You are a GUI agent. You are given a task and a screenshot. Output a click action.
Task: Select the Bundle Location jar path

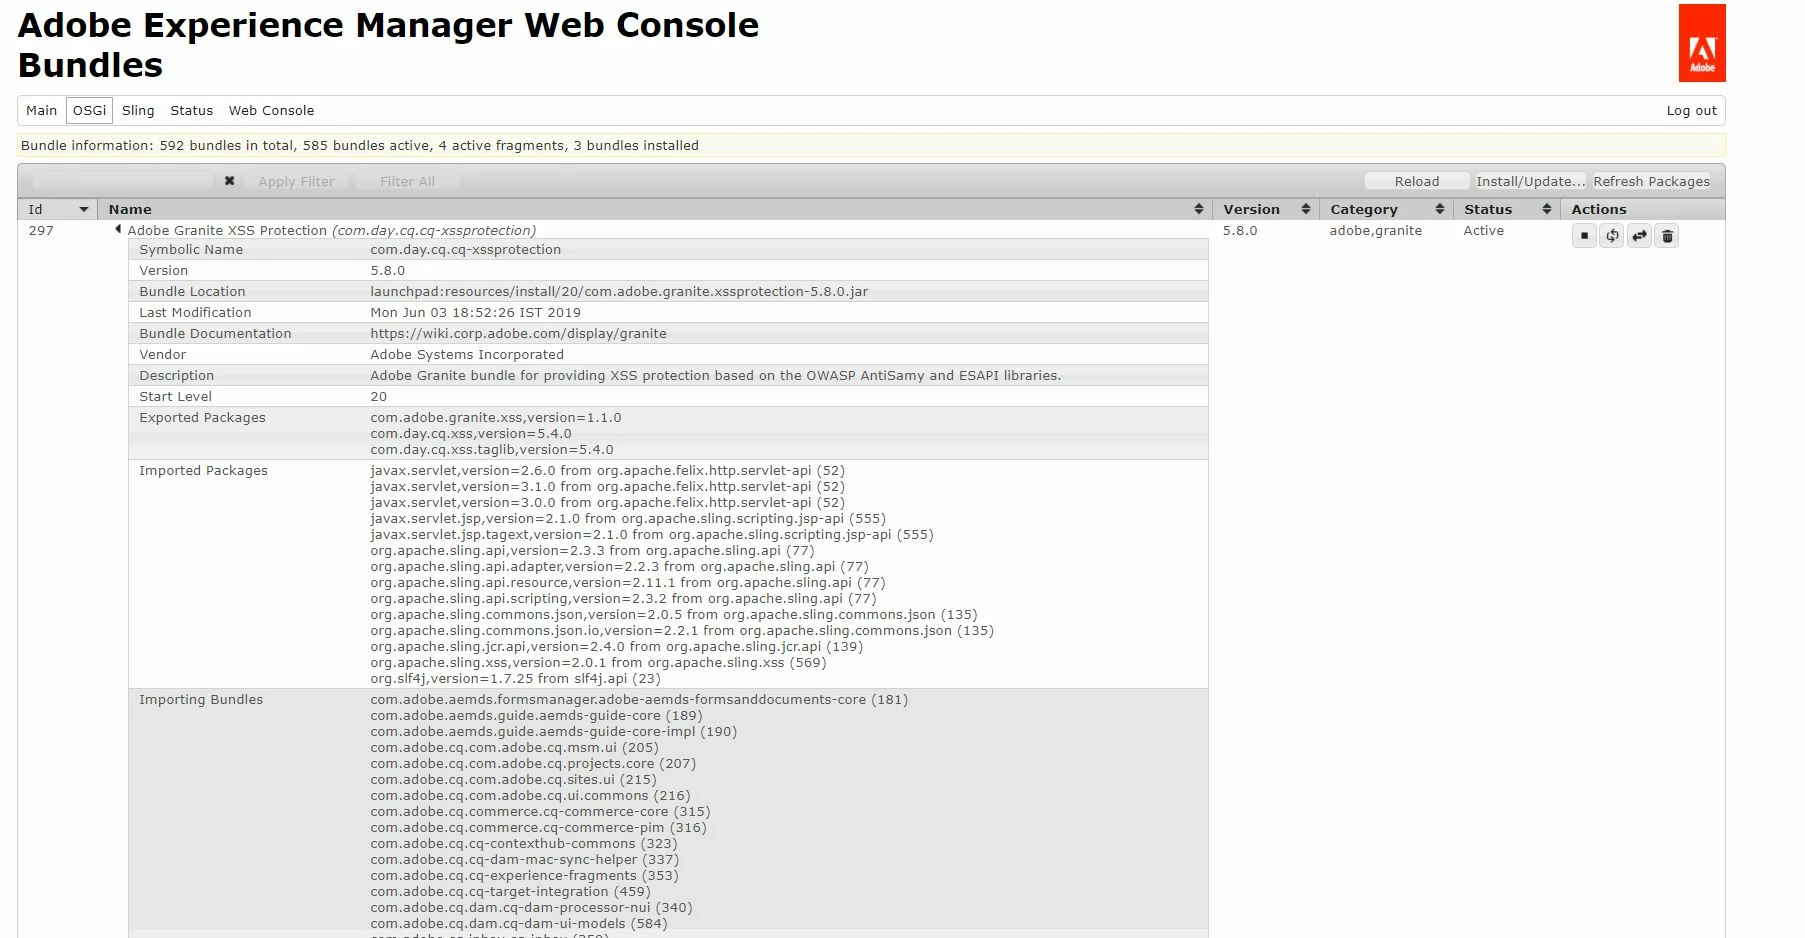point(619,291)
